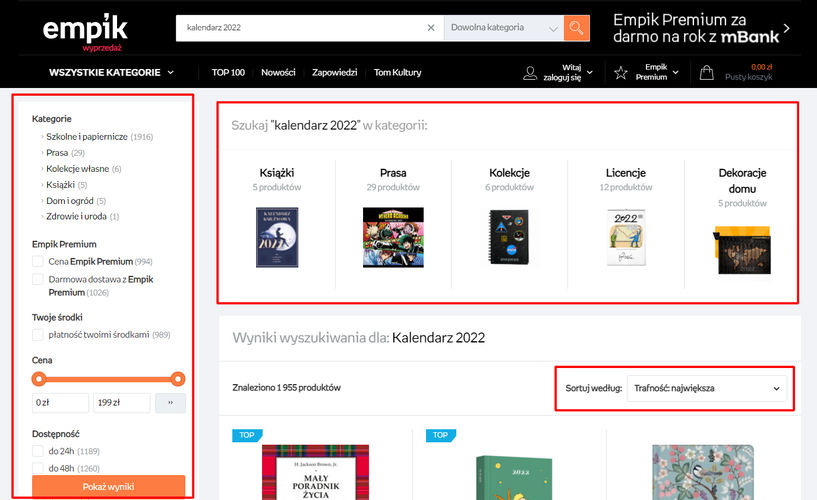Click the Empik Premium star icon

[621, 73]
